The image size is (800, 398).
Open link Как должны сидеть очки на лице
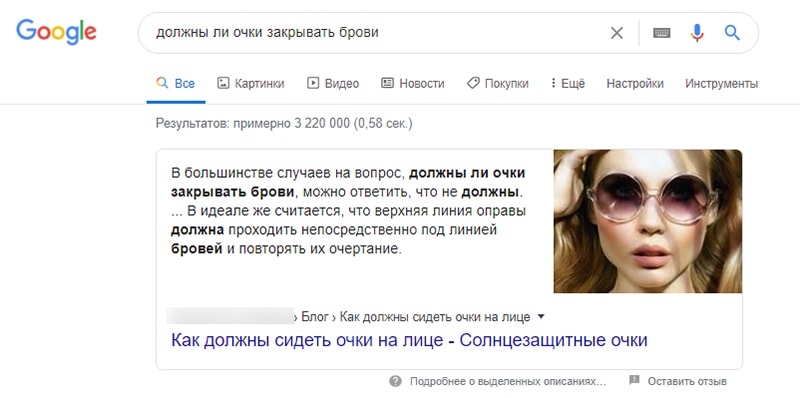tap(409, 340)
